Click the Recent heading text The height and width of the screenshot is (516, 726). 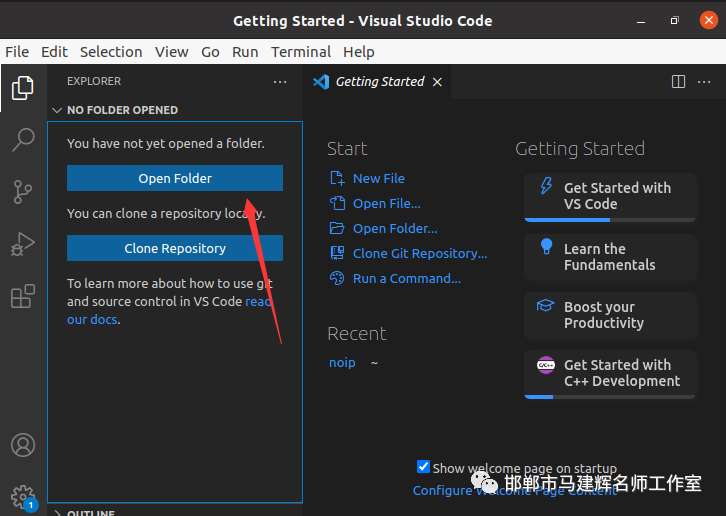[x=357, y=334]
